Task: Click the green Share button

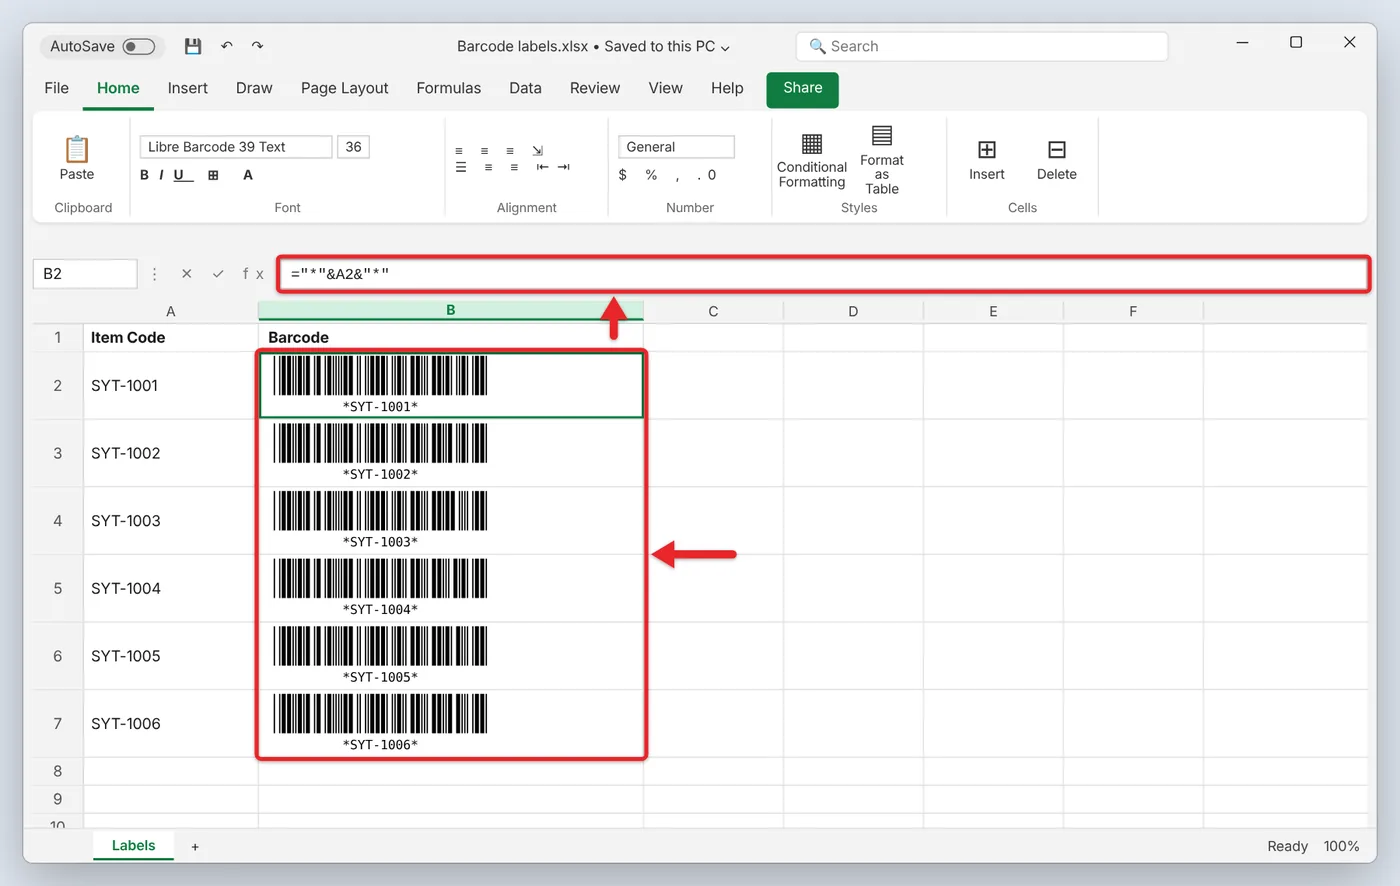Action: tap(803, 89)
